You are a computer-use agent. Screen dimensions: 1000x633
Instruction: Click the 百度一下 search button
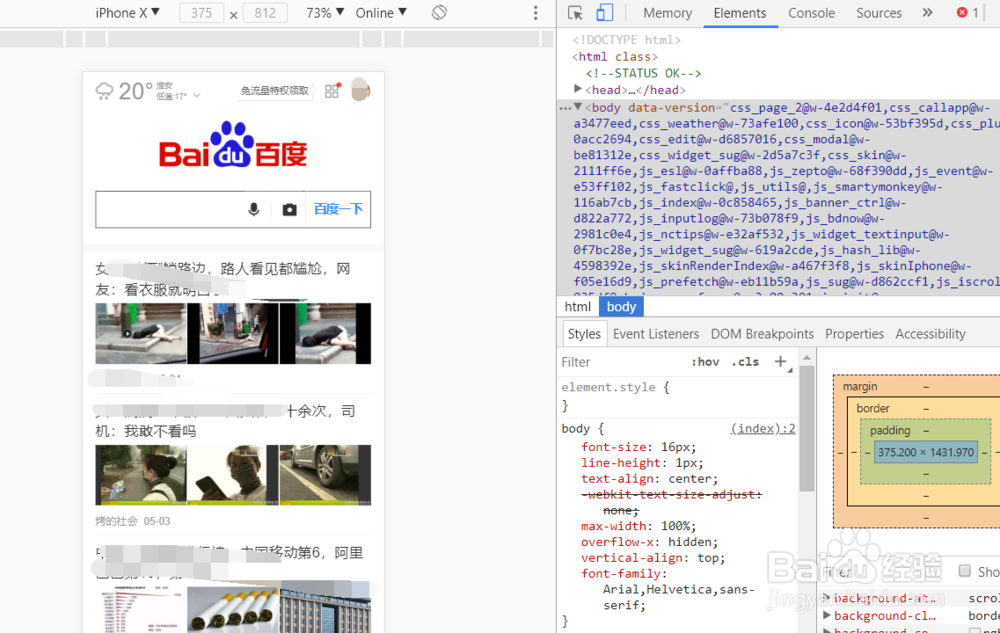[x=338, y=209]
